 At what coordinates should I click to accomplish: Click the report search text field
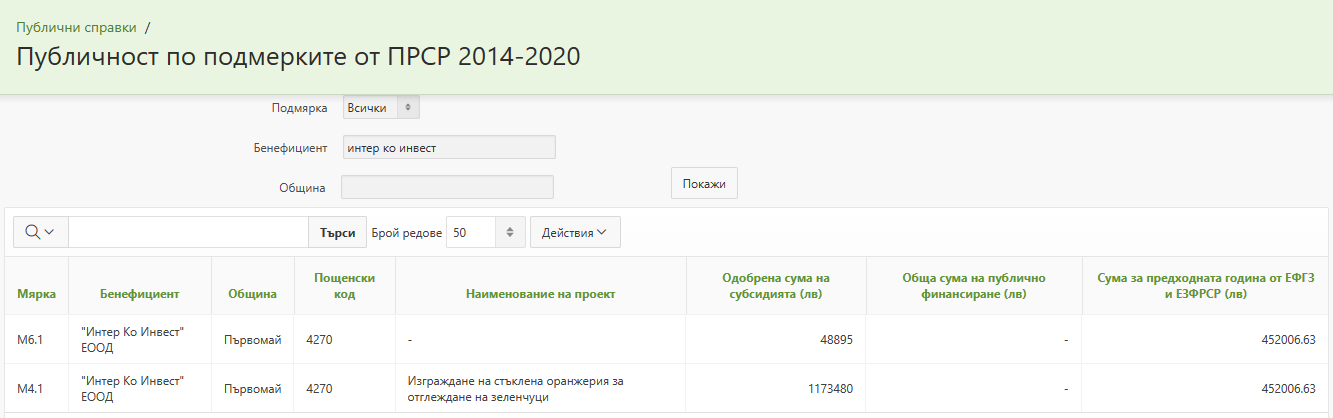[188, 232]
